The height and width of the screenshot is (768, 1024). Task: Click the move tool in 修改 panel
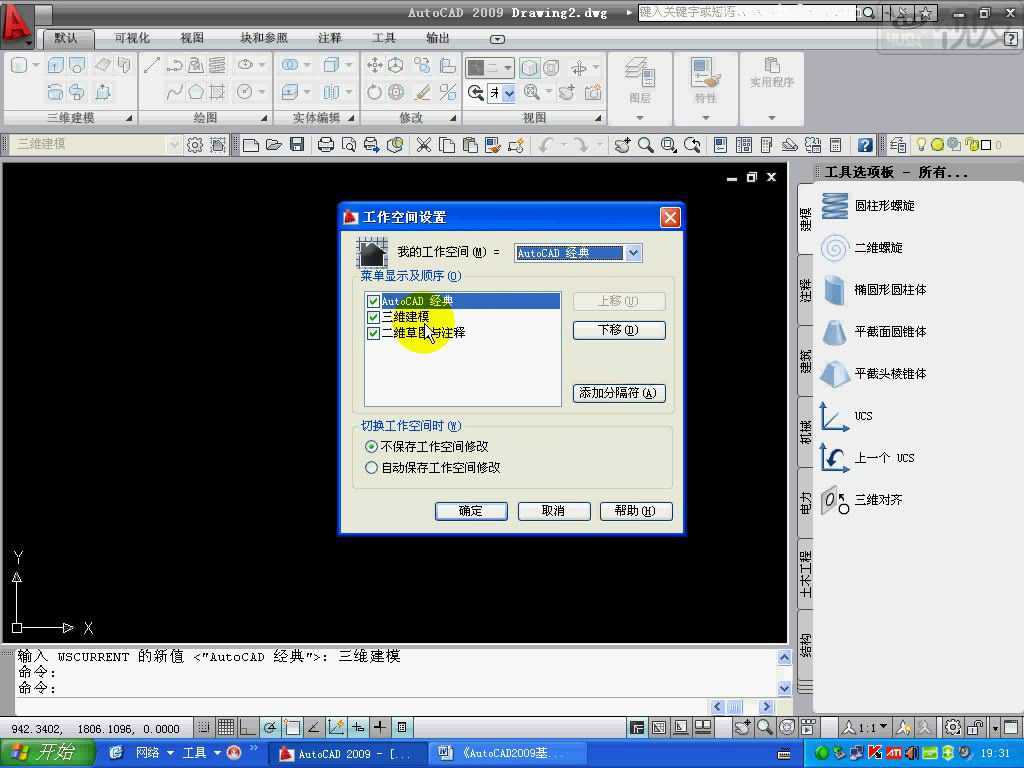375,65
